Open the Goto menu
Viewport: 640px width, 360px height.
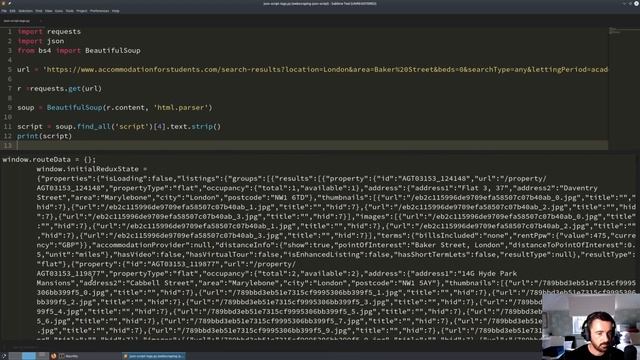click(59, 11)
